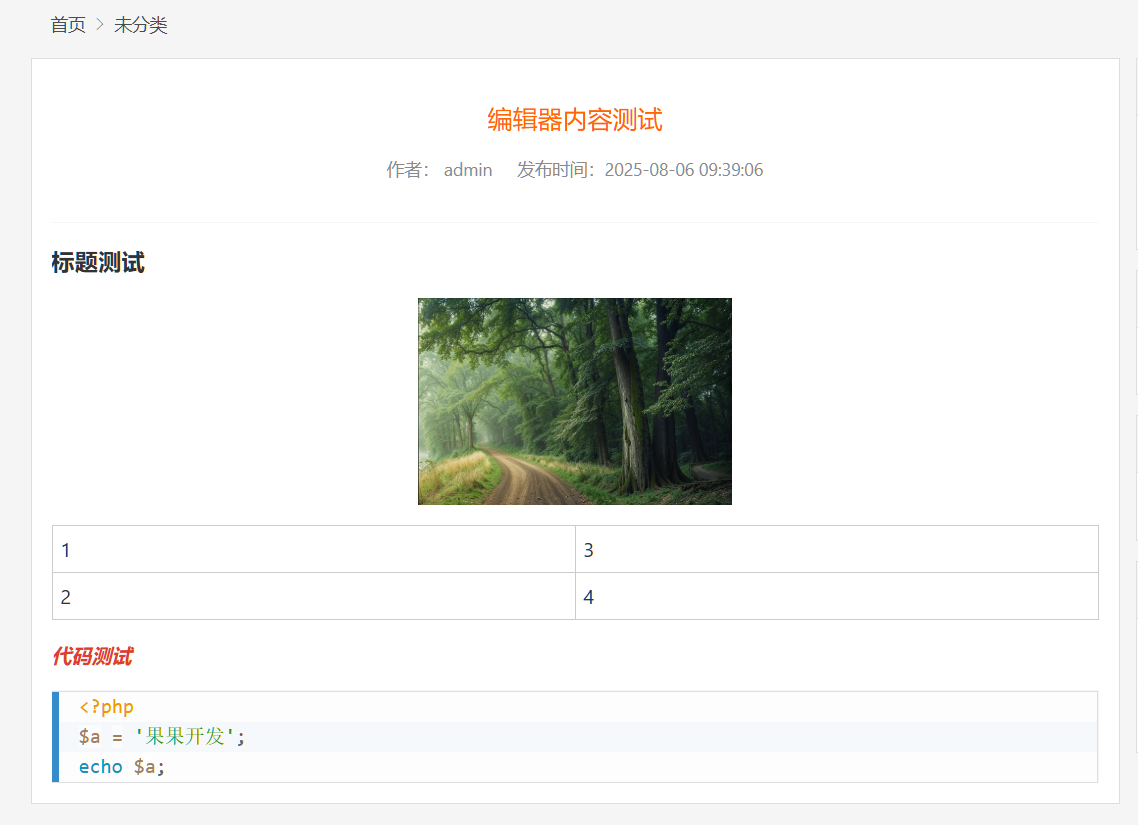Click table cell containing 4
The width and height of the screenshot is (1138, 825).
(x=837, y=596)
